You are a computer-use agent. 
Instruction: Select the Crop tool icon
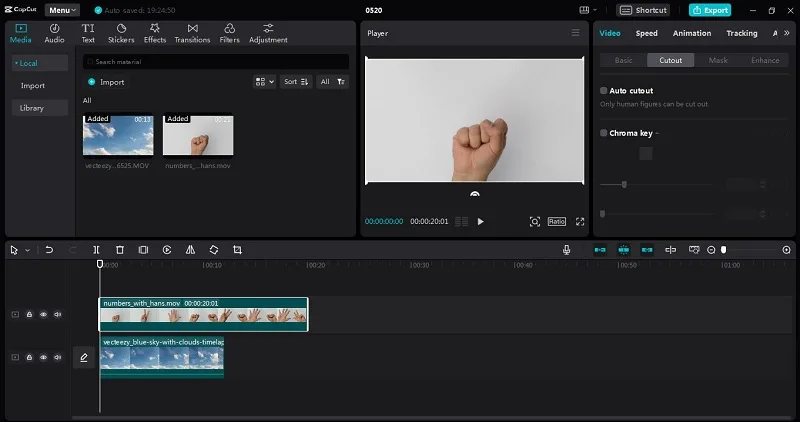point(237,250)
